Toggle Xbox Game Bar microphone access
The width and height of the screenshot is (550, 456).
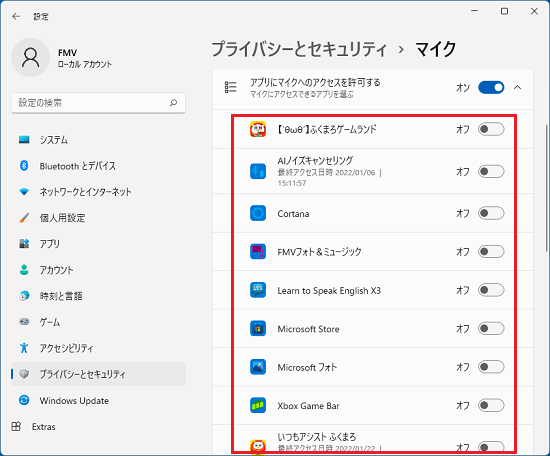[x=491, y=405]
